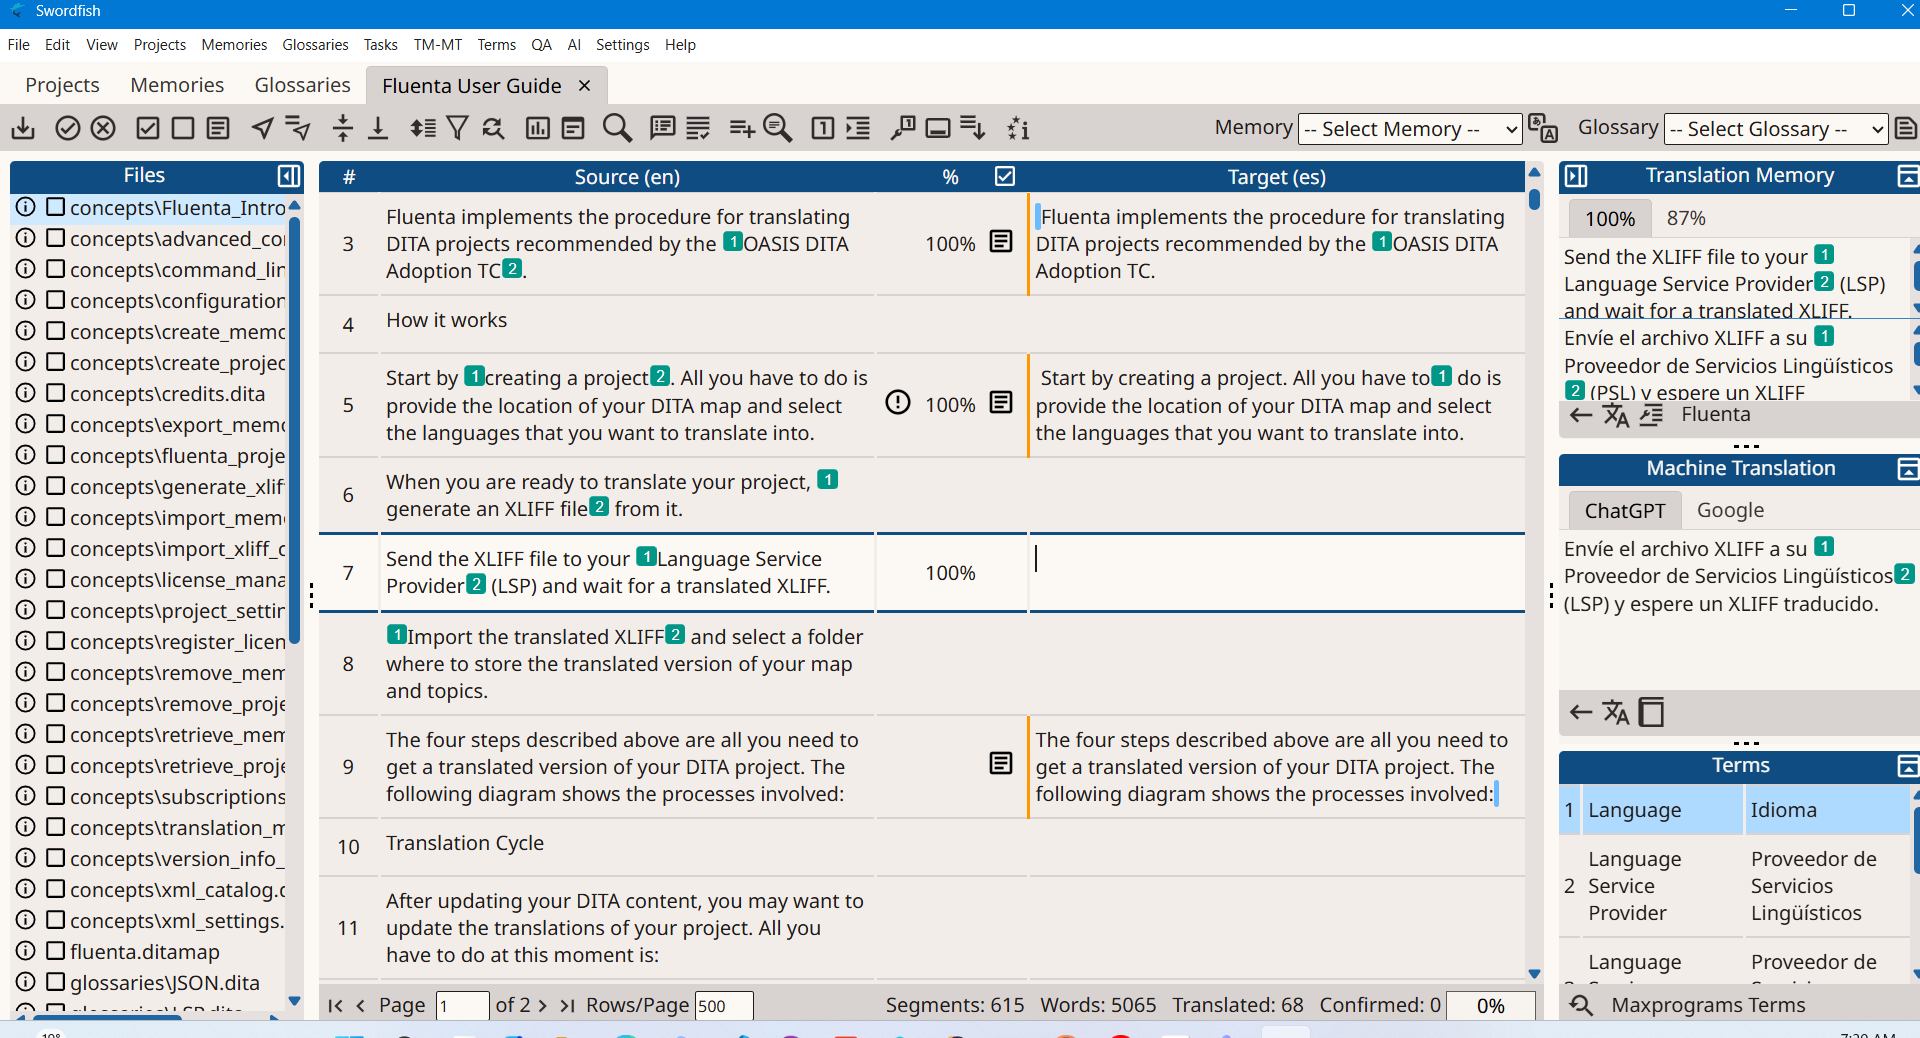Screen dimensions: 1920x1038
Task: Click the Page number input field
Action: coord(463,1006)
